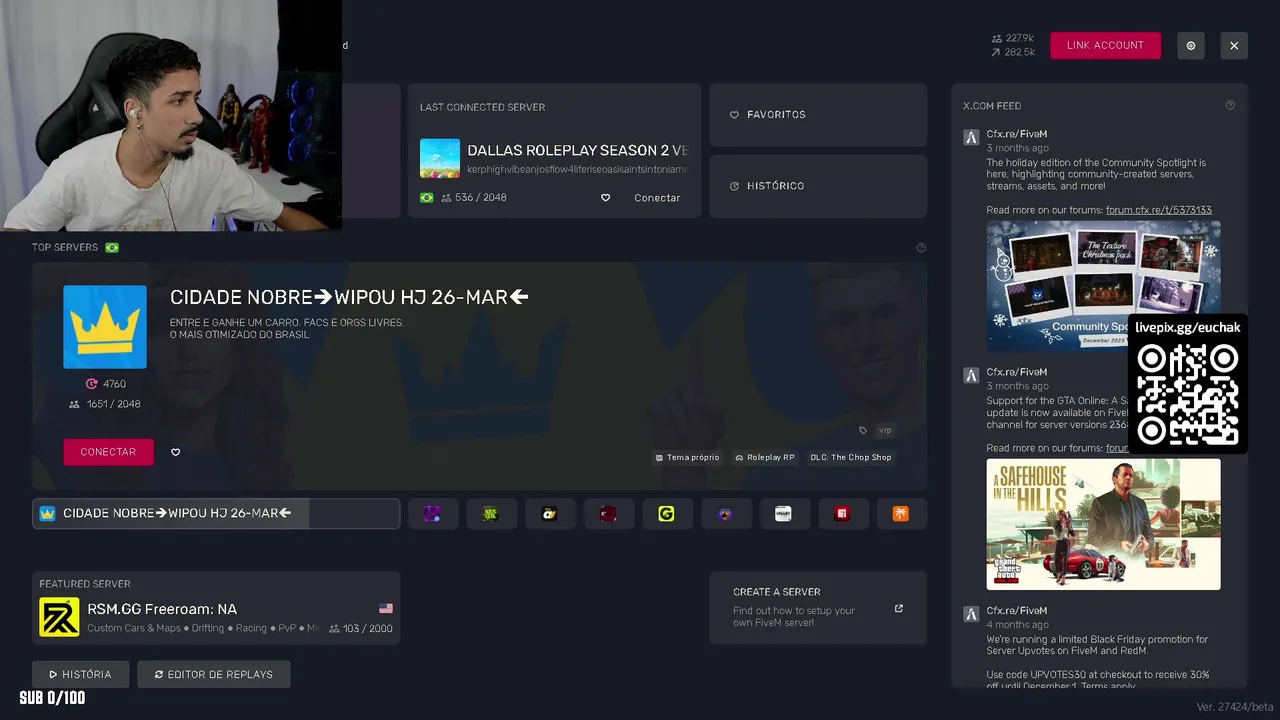Select the dark maroon server icon tile

click(x=608, y=513)
